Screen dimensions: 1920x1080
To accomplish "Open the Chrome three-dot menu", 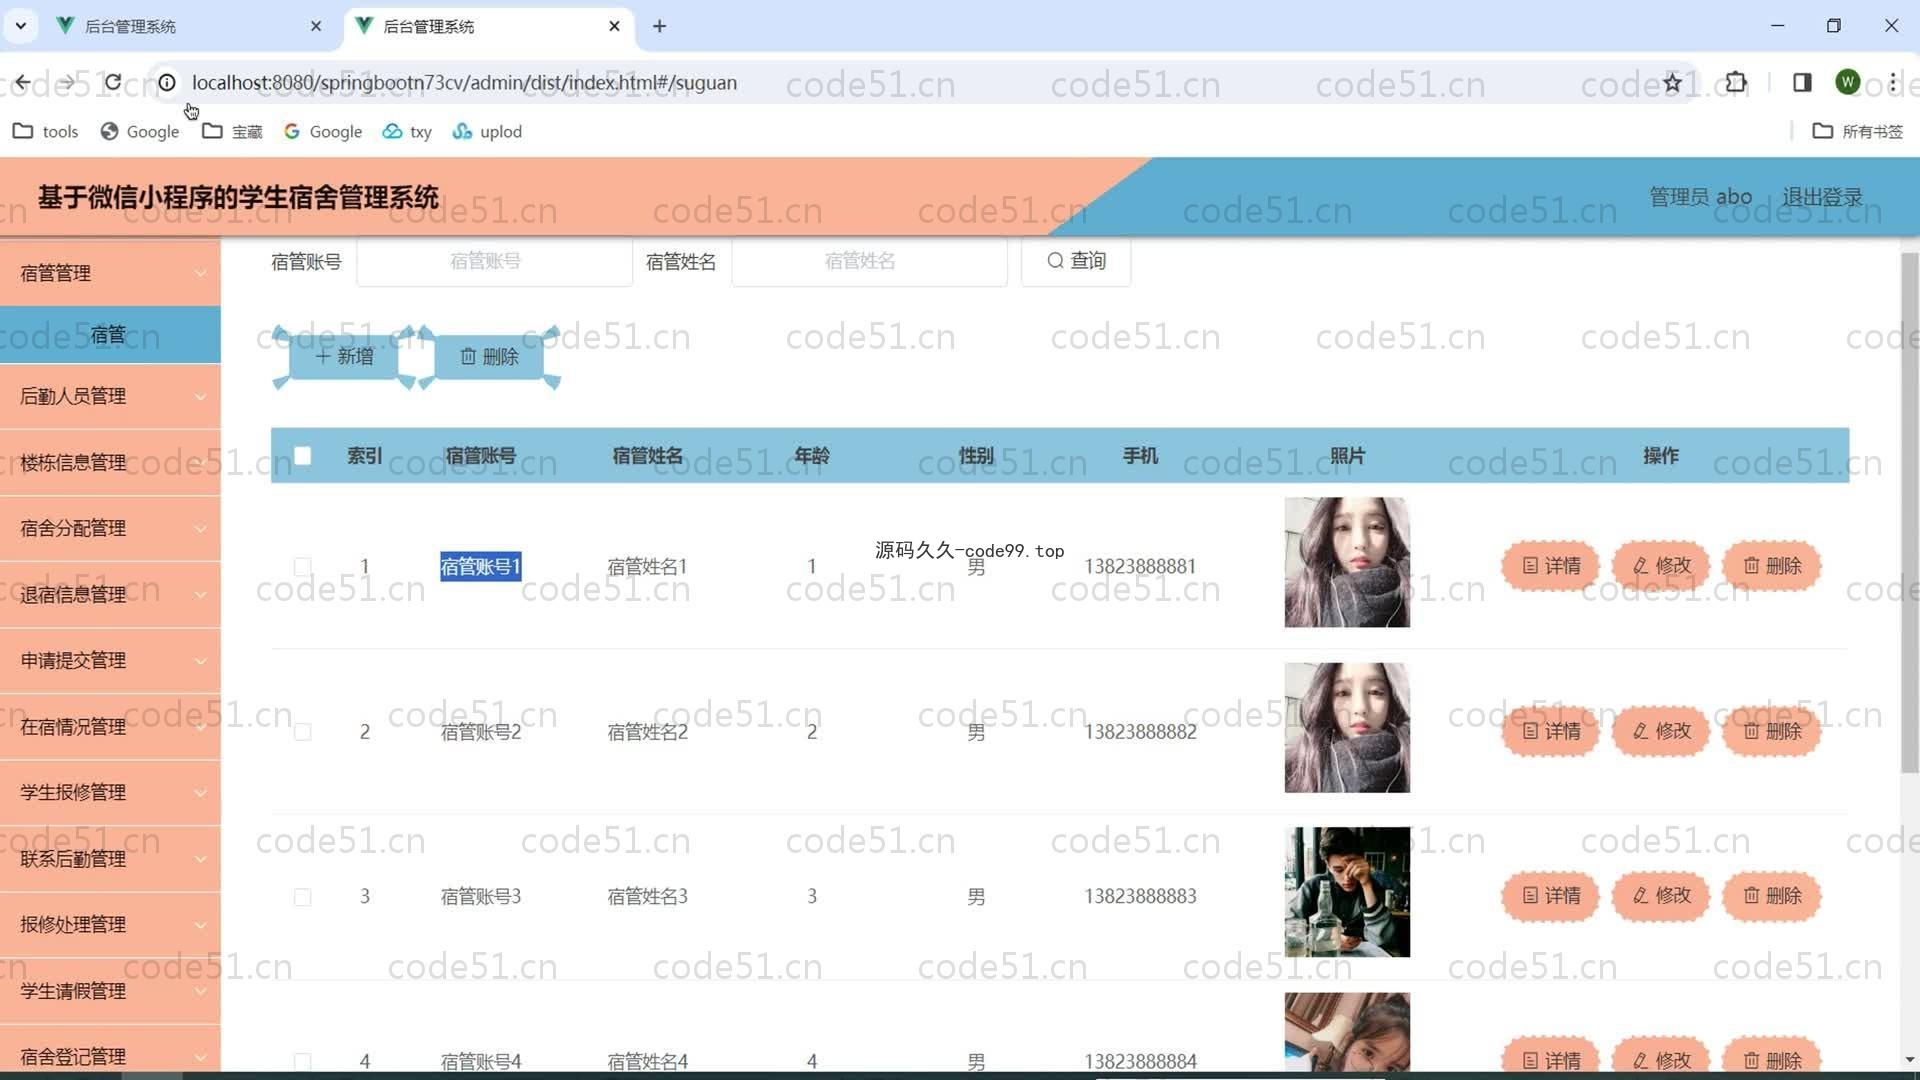I will click(1892, 82).
